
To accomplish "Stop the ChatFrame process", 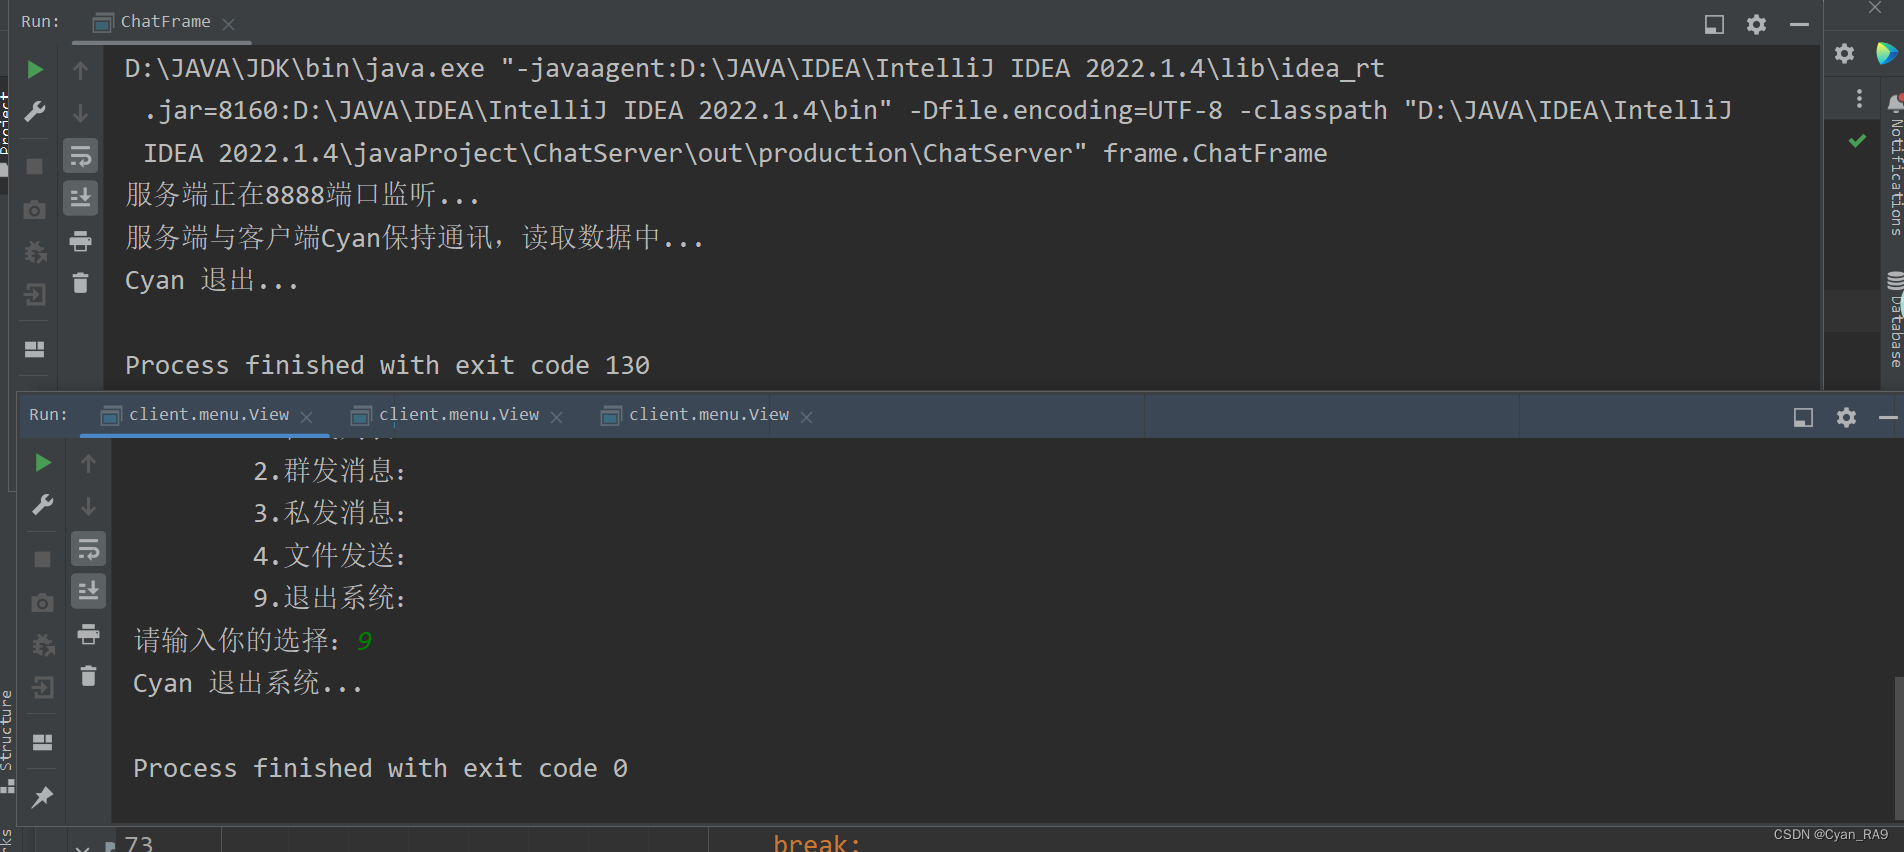I will [x=35, y=166].
